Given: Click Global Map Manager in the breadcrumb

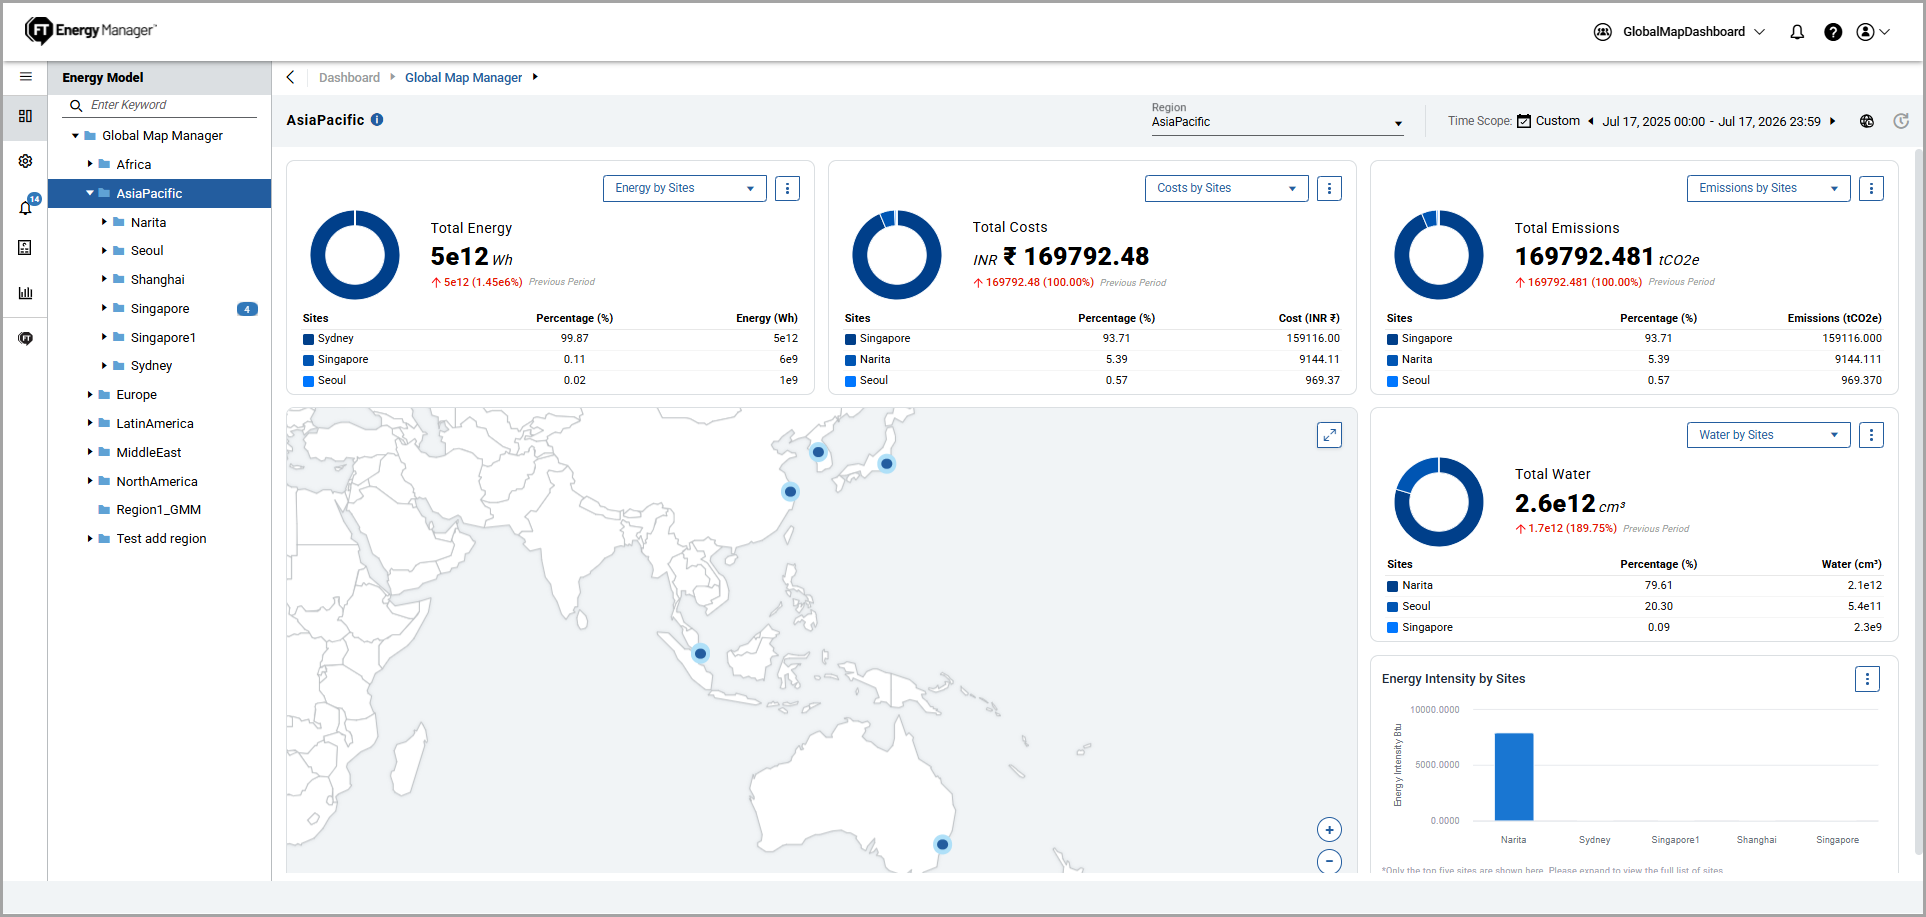Looking at the screenshot, I should (x=463, y=78).
